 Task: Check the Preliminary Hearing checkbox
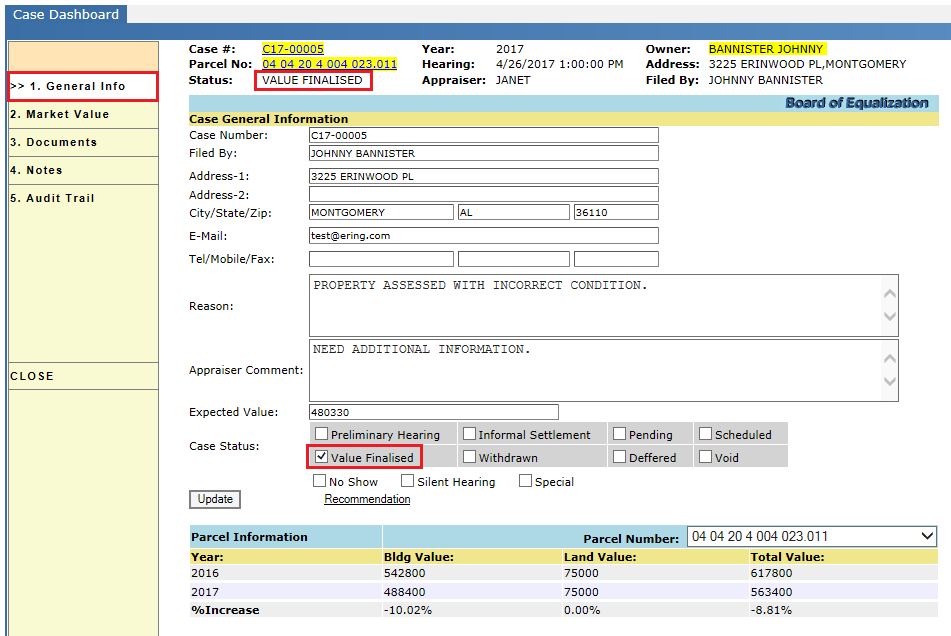[321, 434]
